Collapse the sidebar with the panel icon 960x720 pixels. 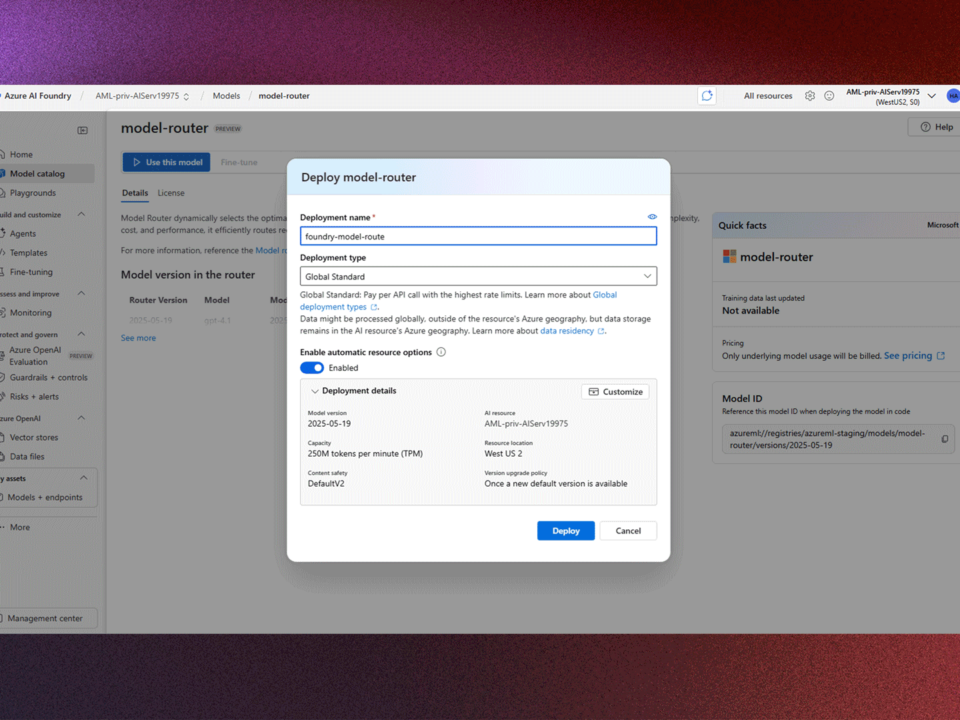83,130
